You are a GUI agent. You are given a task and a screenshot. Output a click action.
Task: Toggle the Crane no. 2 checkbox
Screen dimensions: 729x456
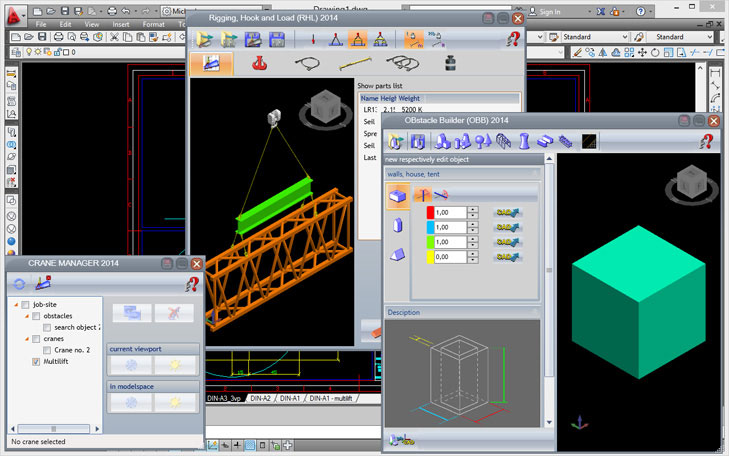[x=47, y=350]
